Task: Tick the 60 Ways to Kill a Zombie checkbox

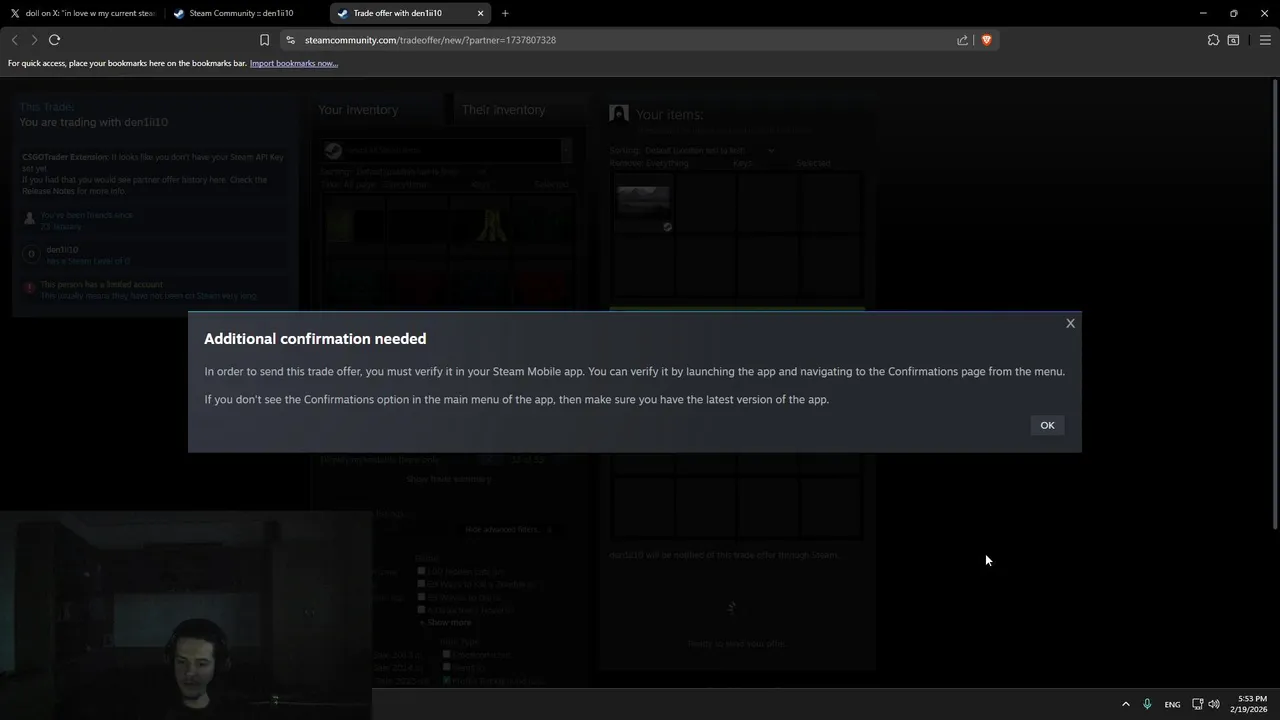Action: (421, 584)
